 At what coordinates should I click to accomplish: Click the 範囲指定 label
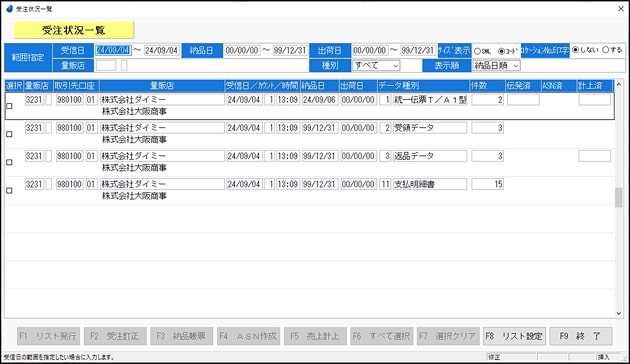click(28, 57)
